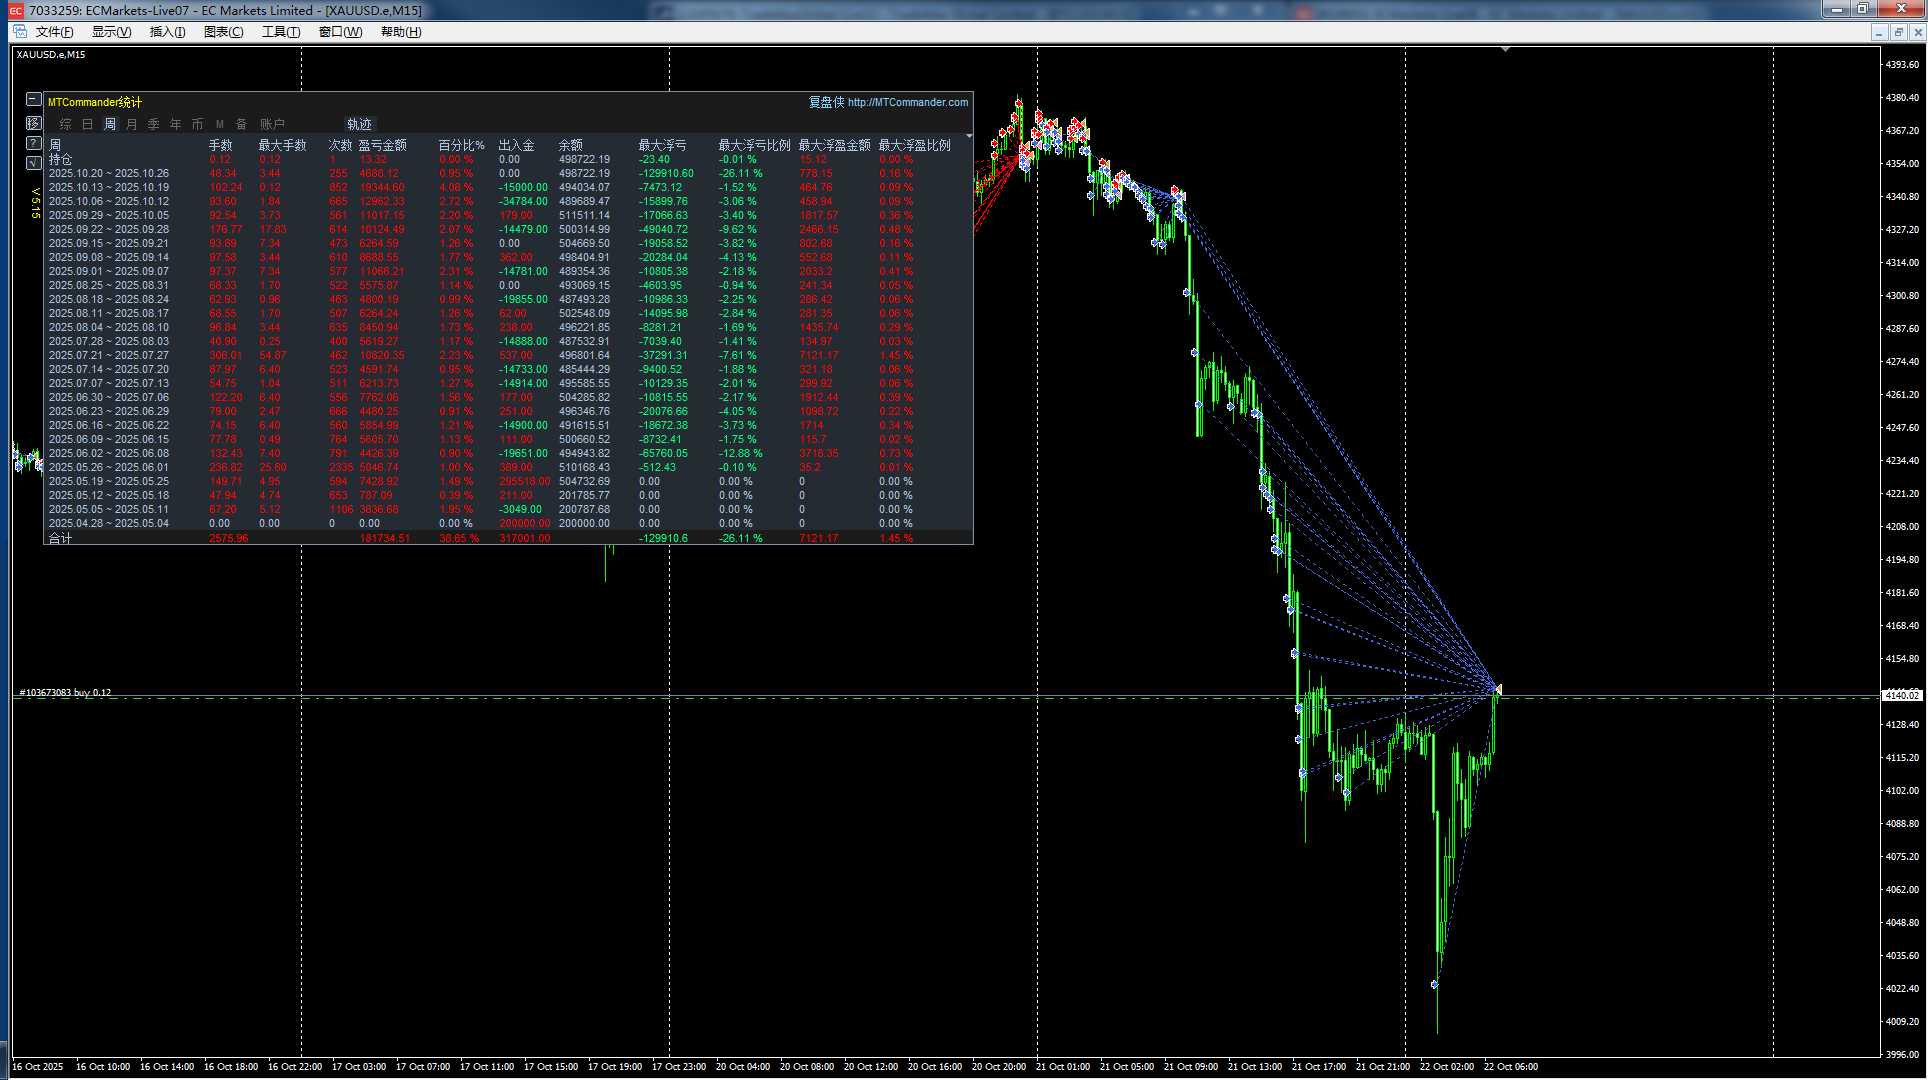
Task: Click the chart window icon before 文件
Action: [20, 32]
